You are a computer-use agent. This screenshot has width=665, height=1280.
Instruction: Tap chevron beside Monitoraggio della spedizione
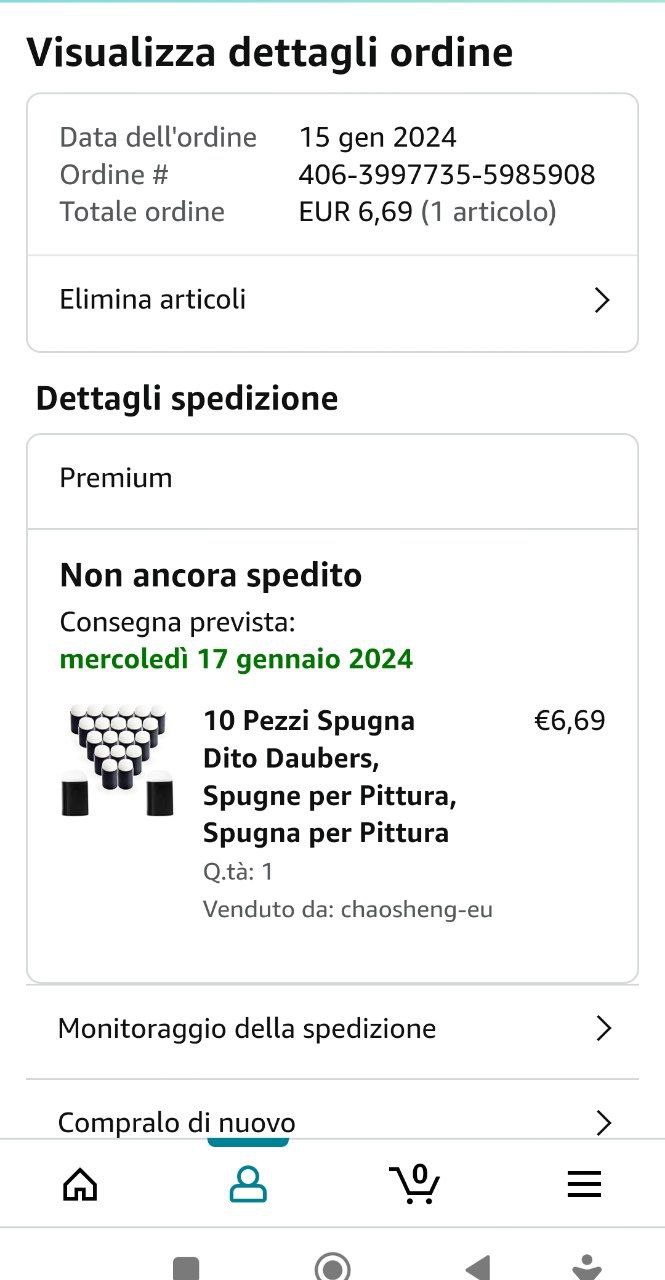[602, 1029]
